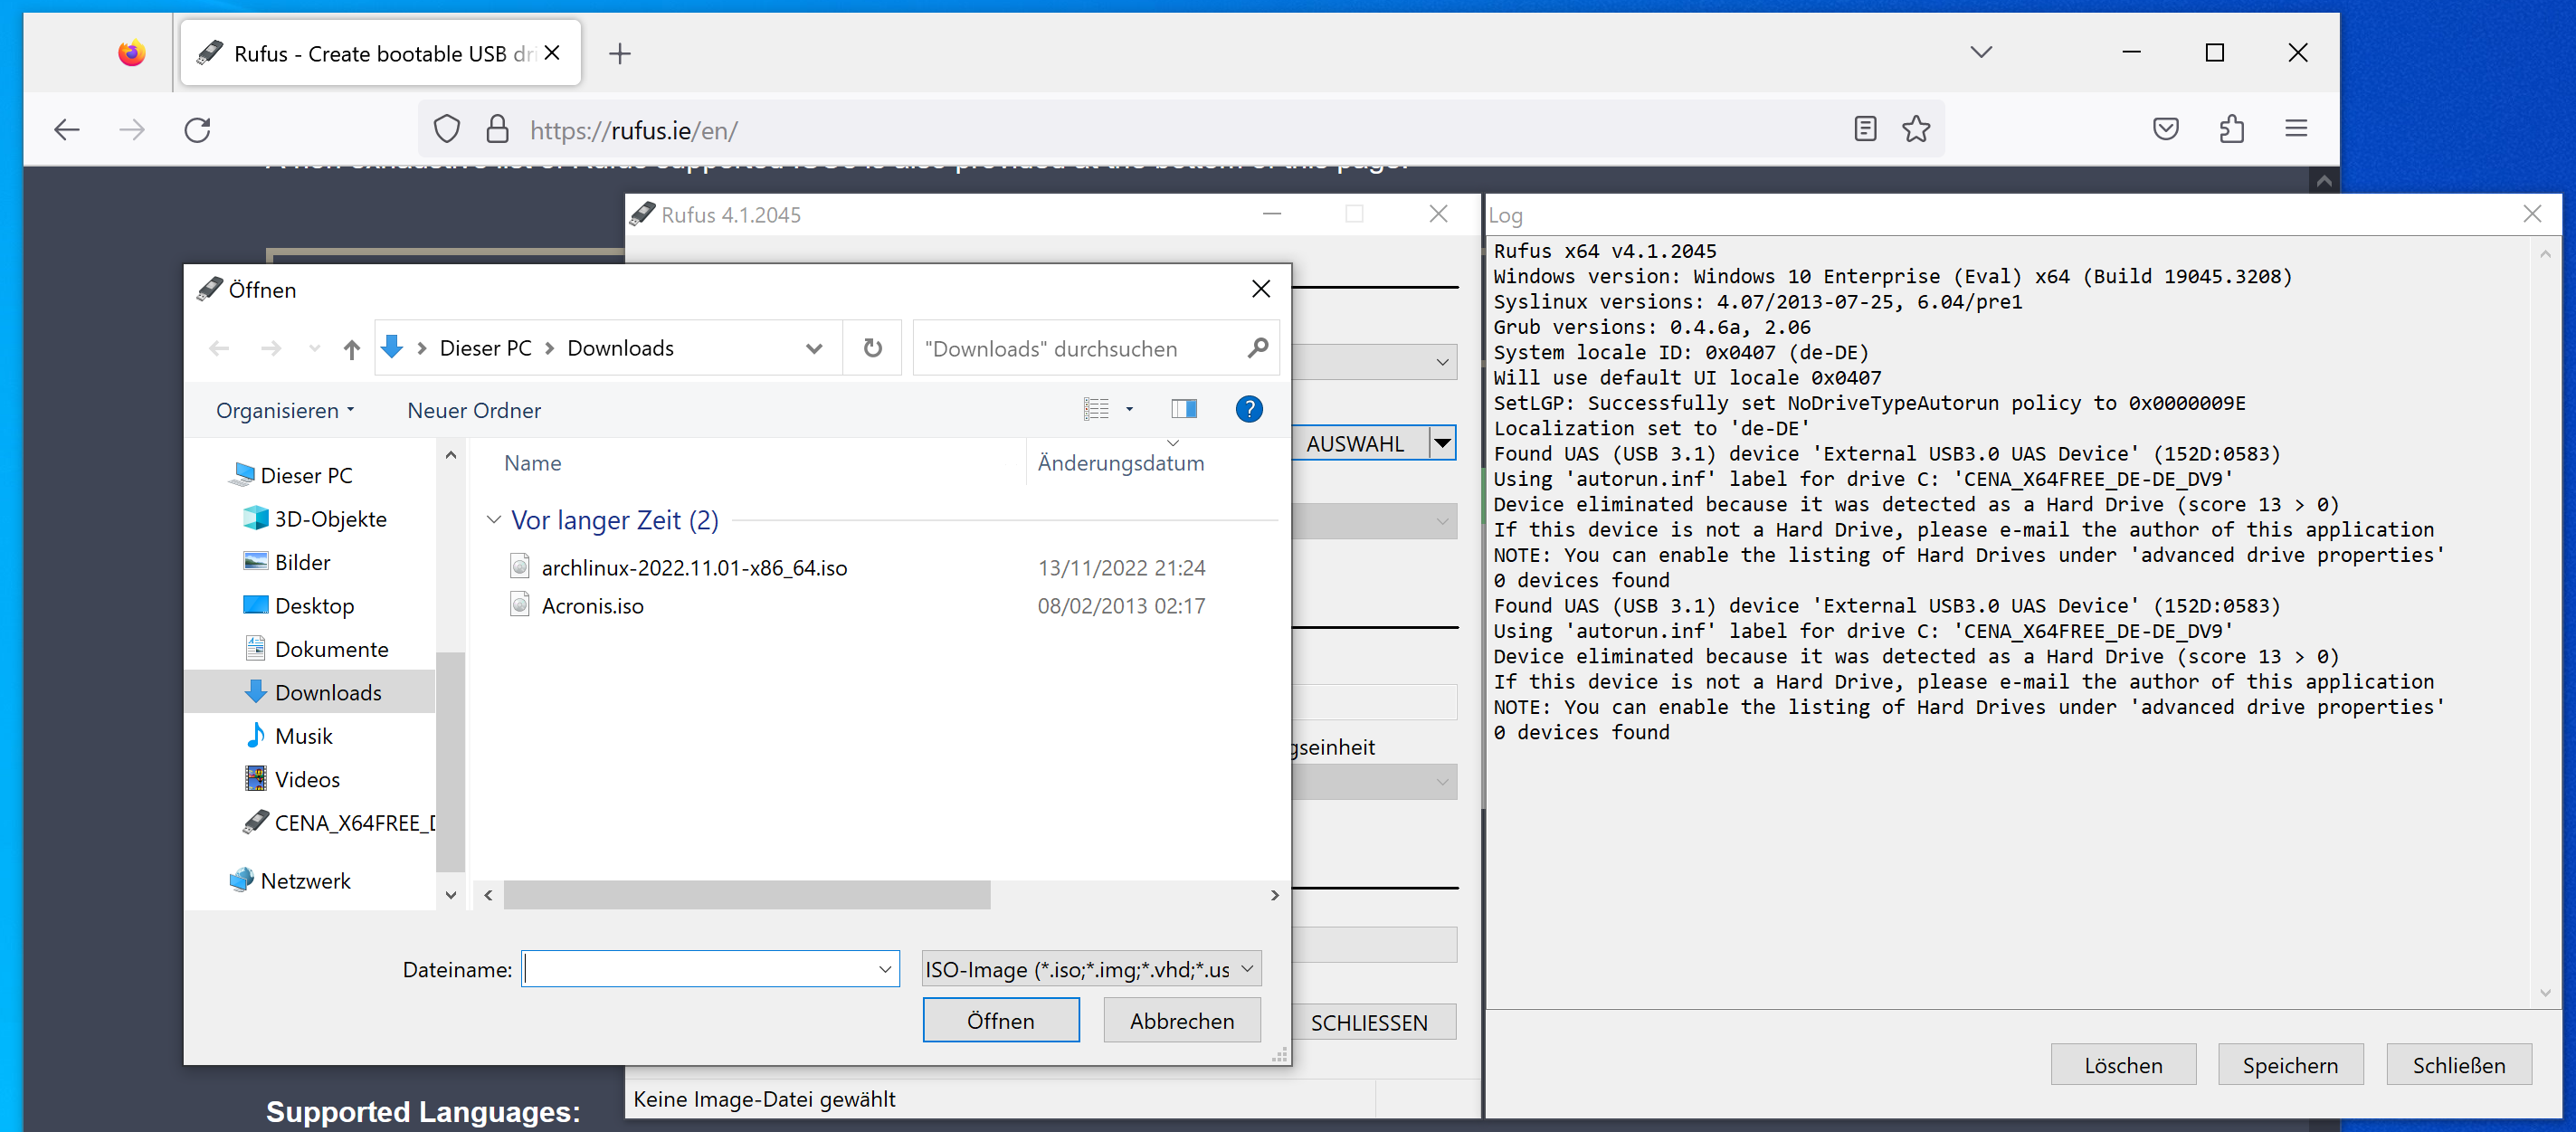Click the Pocket save icon
The height and width of the screenshot is (1132, 2576).
point(2166,128)
